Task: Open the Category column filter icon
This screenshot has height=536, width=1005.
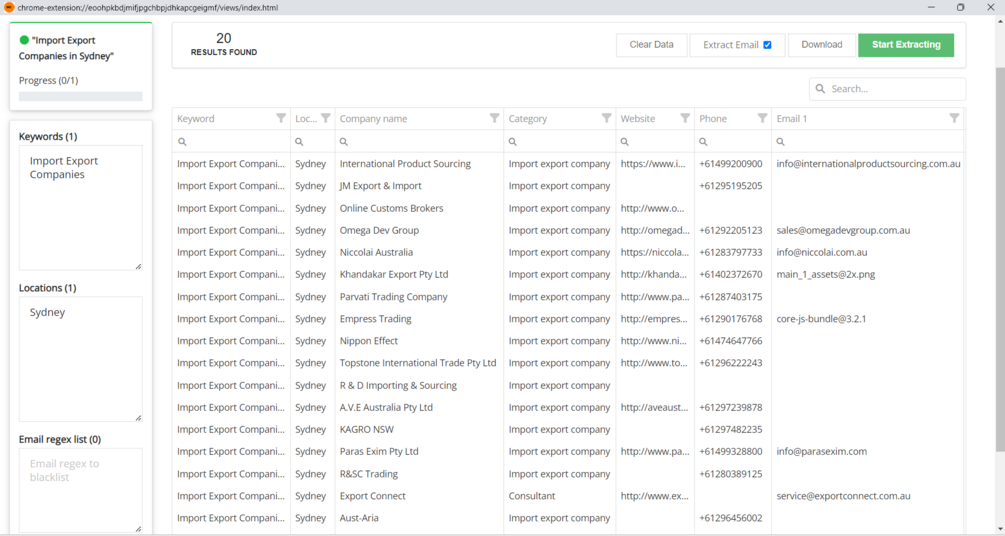Action: (x=606, y=118)
